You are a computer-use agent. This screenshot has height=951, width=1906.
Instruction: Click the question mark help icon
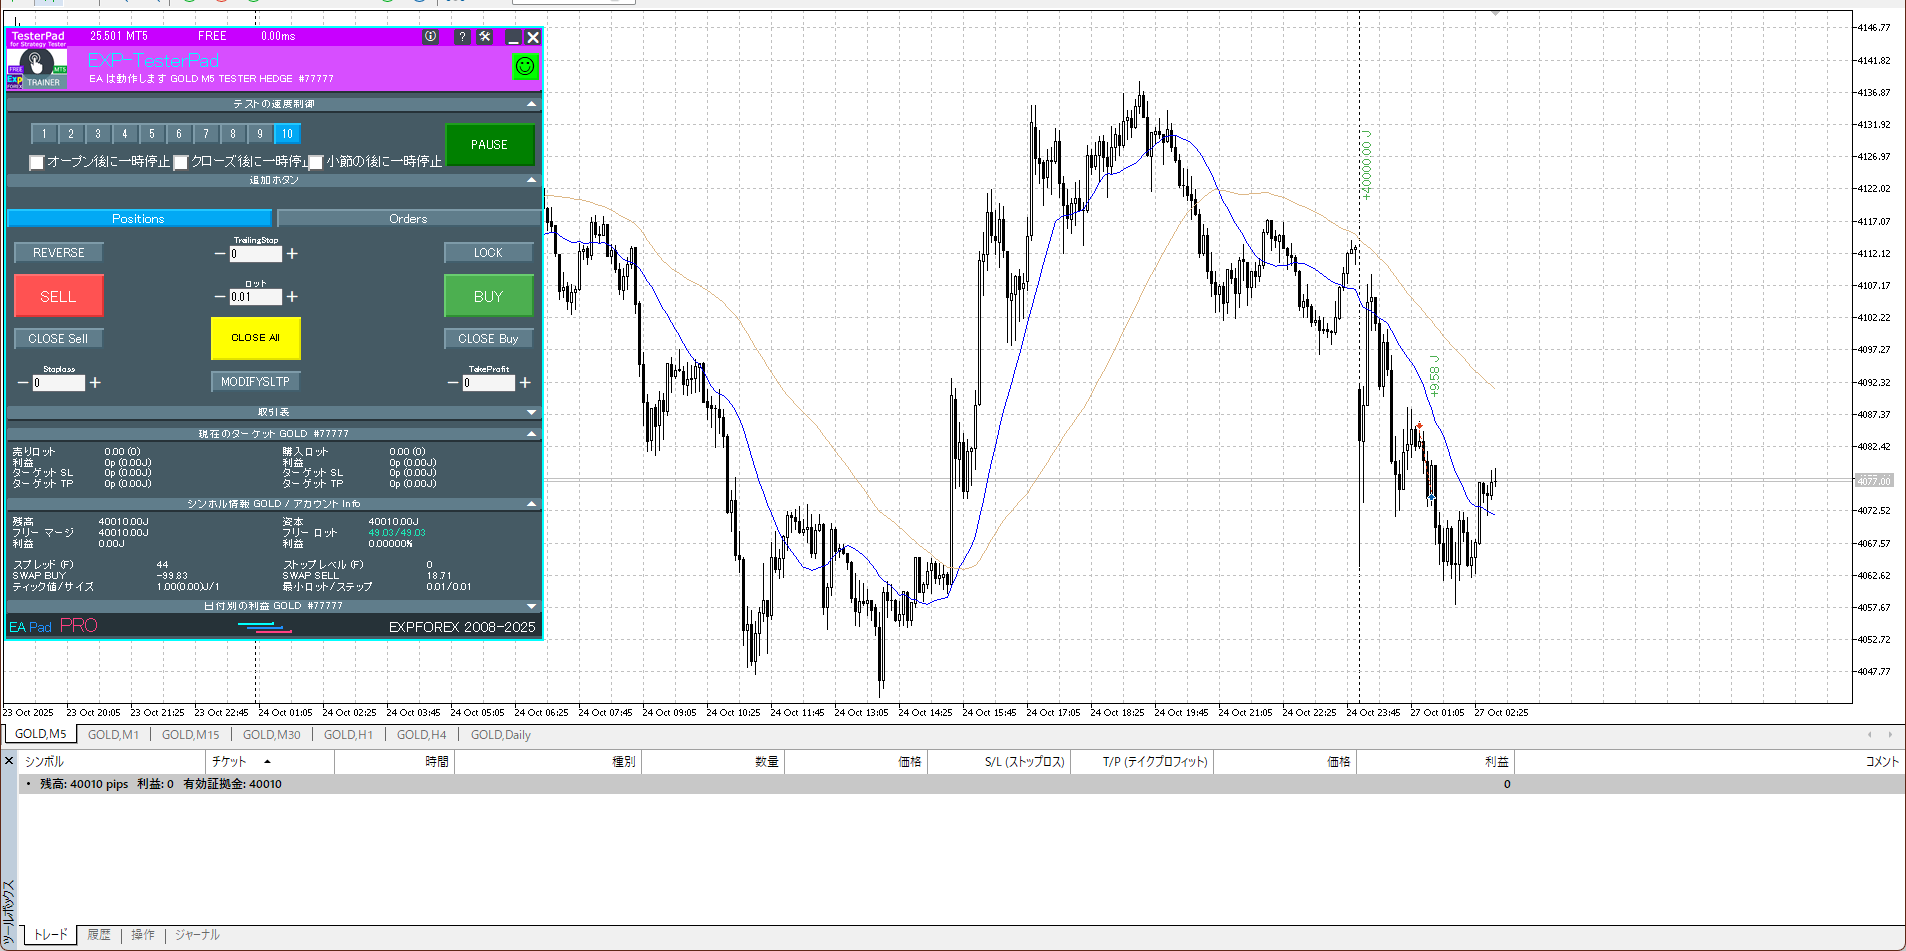point(461,36)
